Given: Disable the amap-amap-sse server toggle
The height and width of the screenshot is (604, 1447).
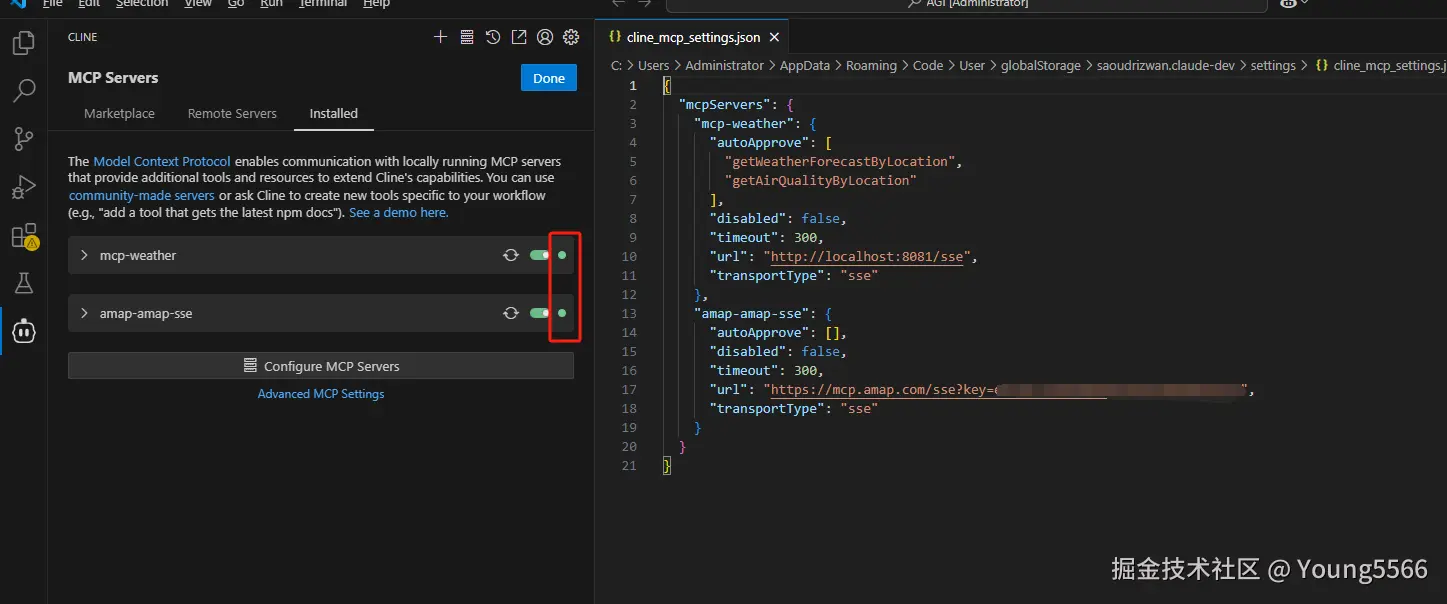Looking at the screenshot, I should (x=540, y=313).
